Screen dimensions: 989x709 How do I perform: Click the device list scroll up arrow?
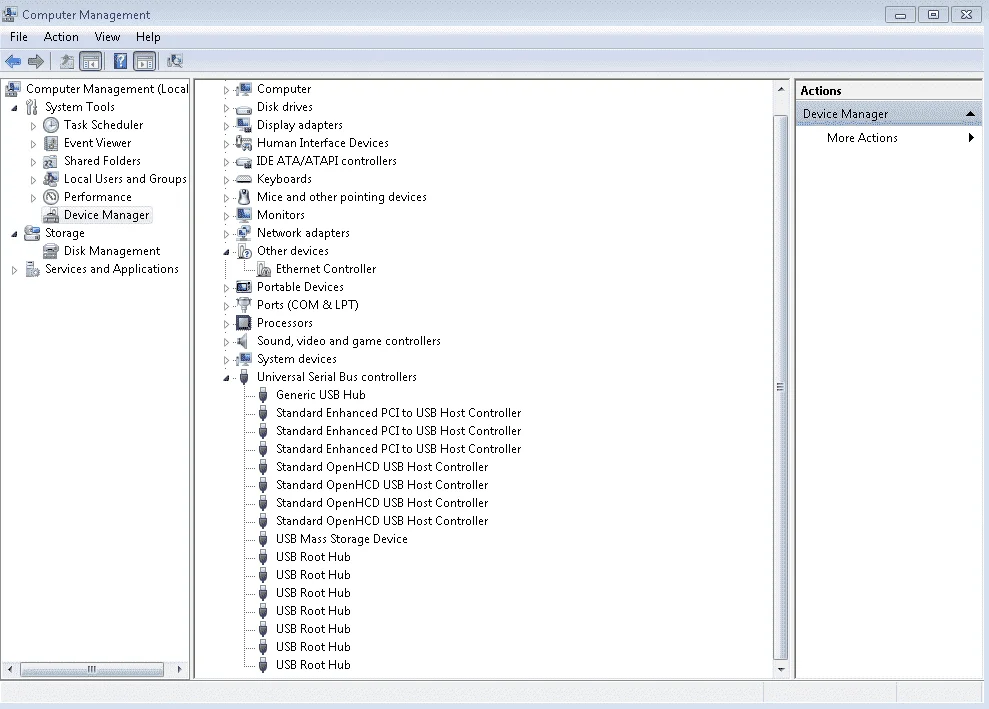click(781, 90)
